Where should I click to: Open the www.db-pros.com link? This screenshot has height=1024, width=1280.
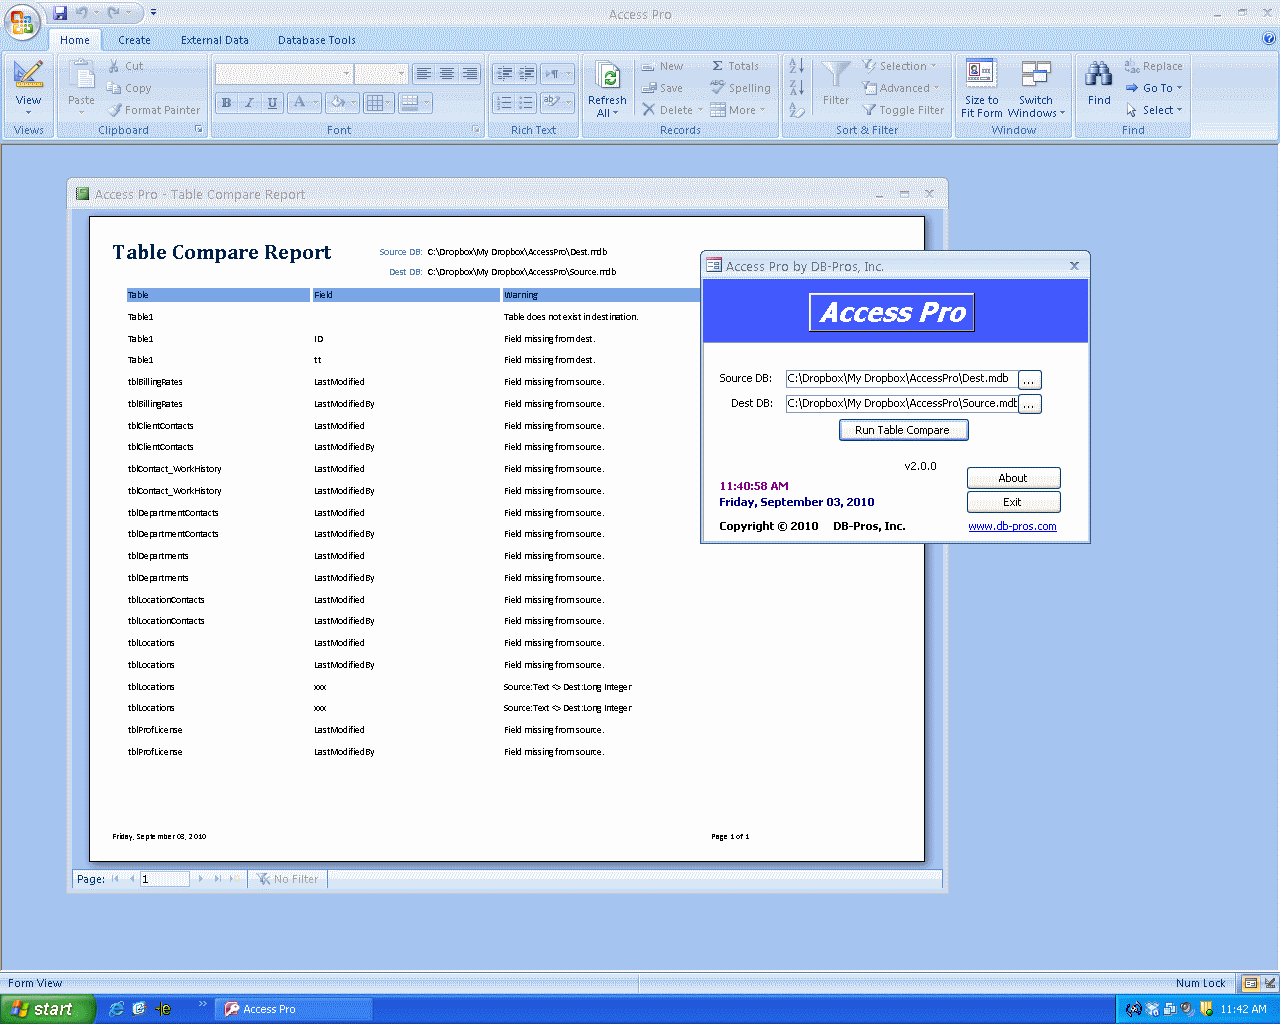(x=1012, y=527)
